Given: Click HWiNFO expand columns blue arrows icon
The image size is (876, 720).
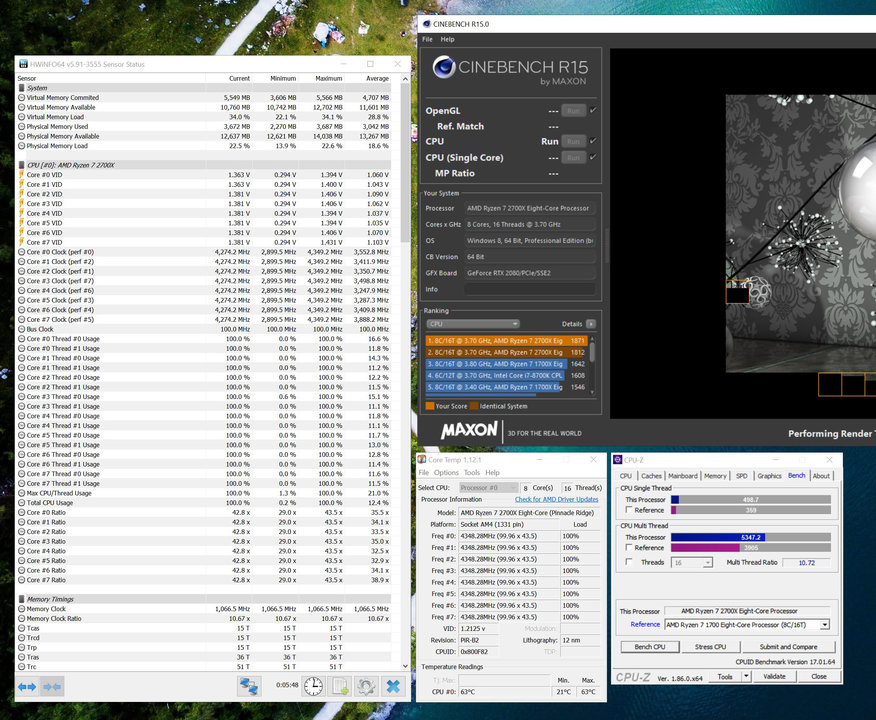Looking at the screenshot, I should point(27,686).
